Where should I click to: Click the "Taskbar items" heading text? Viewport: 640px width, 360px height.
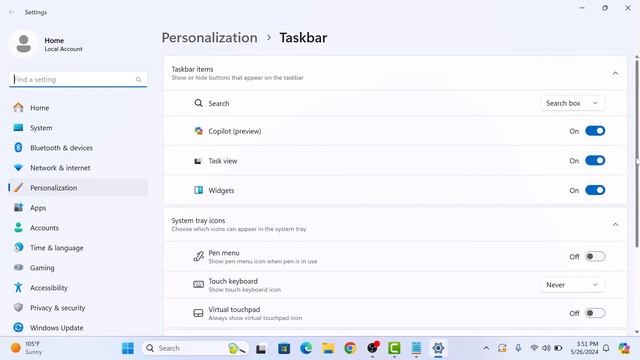(x=192, y=69)
